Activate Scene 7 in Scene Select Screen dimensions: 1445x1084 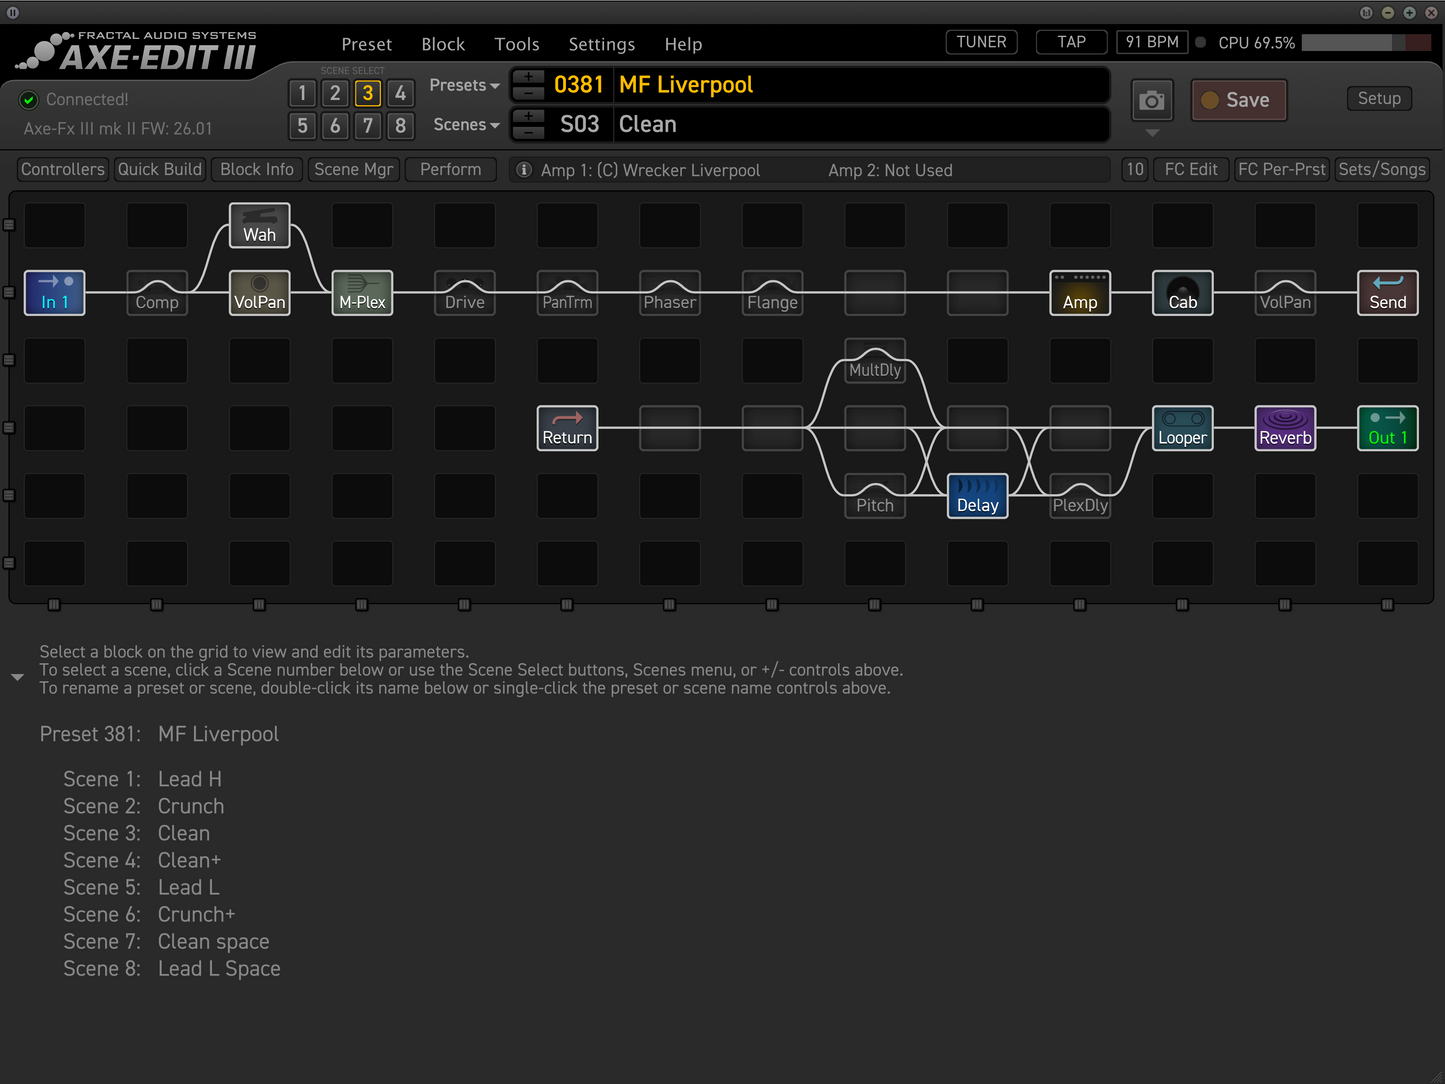click(367, 126)
